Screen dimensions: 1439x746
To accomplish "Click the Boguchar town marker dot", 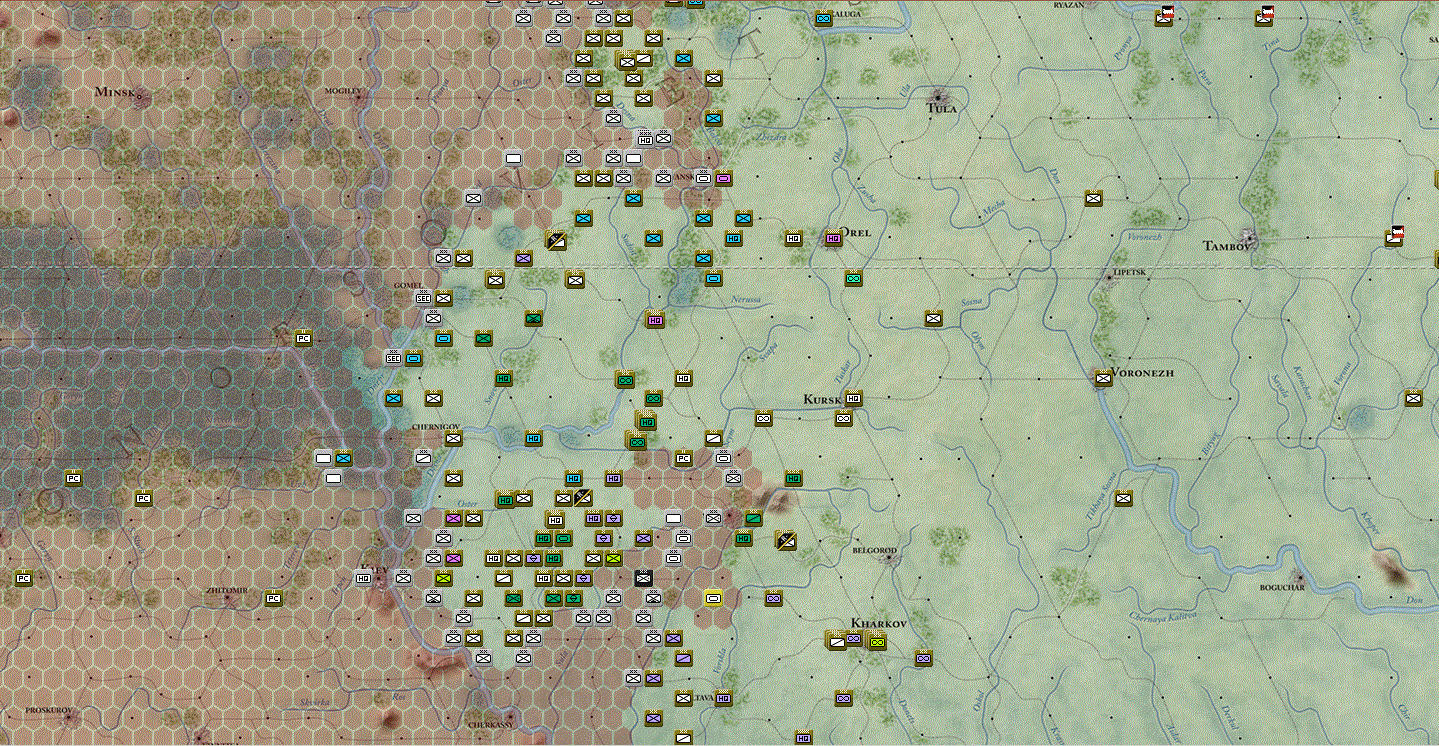I will click(x=1298, y=576).
